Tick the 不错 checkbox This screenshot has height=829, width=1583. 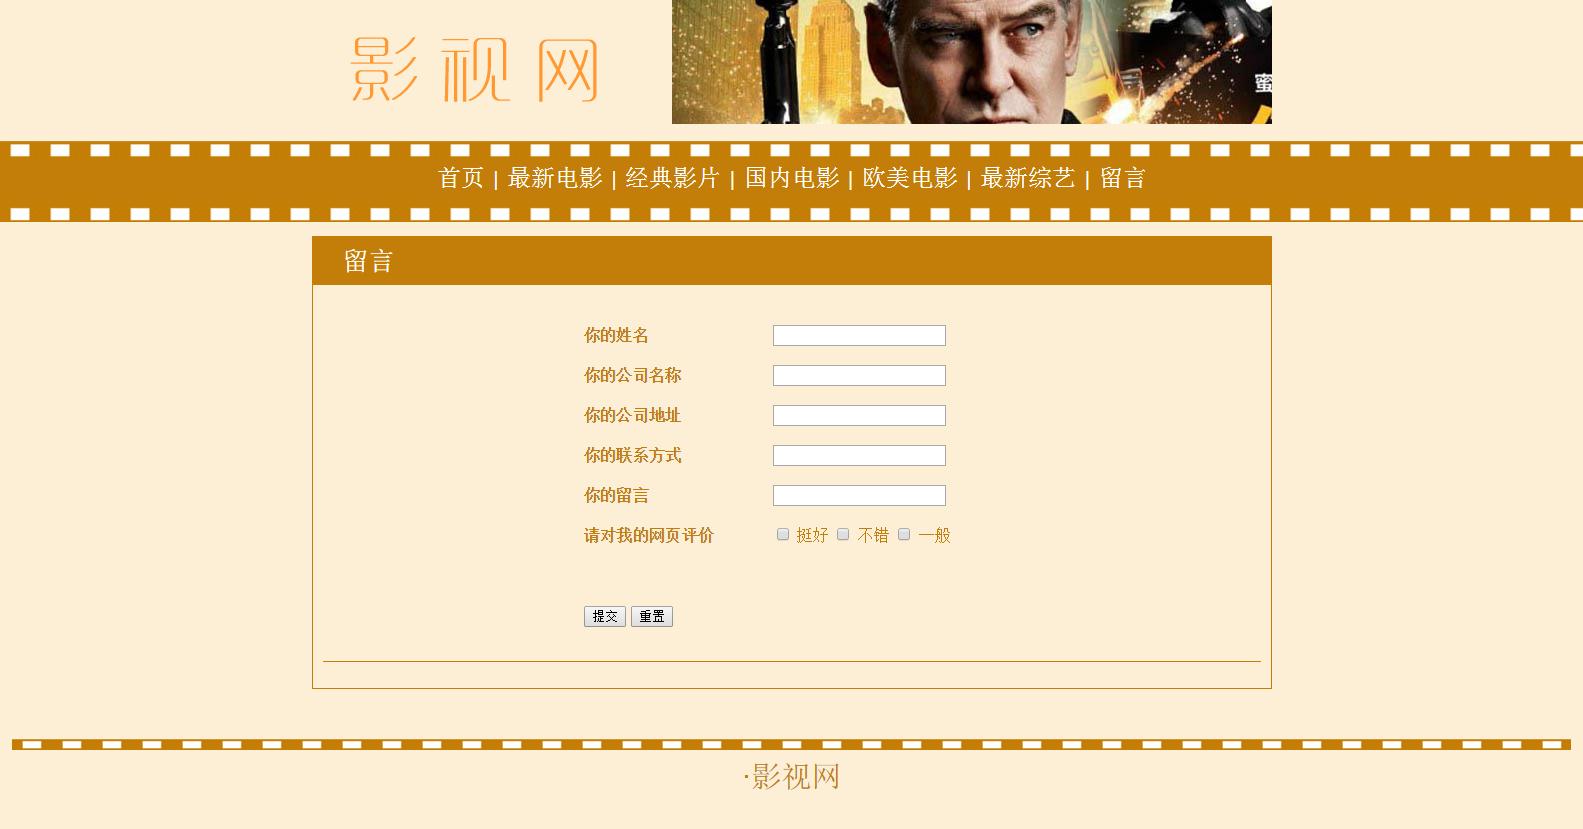click(x=843, y=534)
